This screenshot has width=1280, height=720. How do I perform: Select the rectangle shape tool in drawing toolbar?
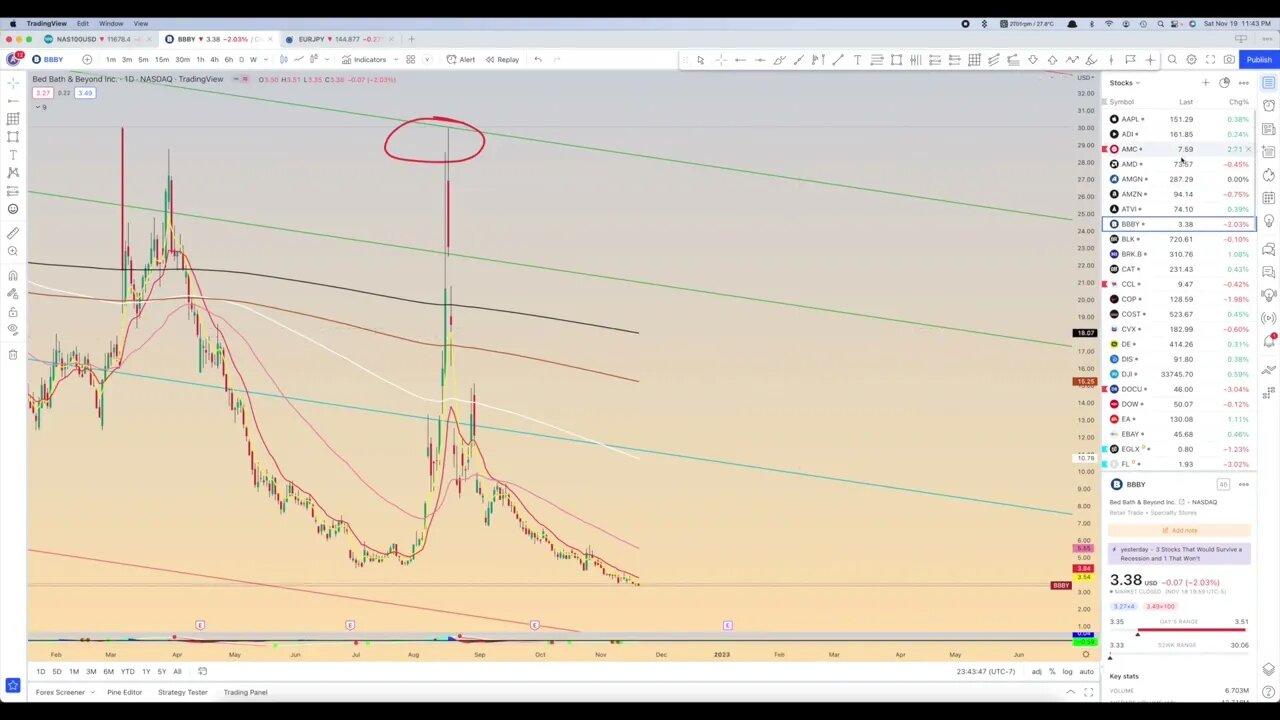click(896, 60)
